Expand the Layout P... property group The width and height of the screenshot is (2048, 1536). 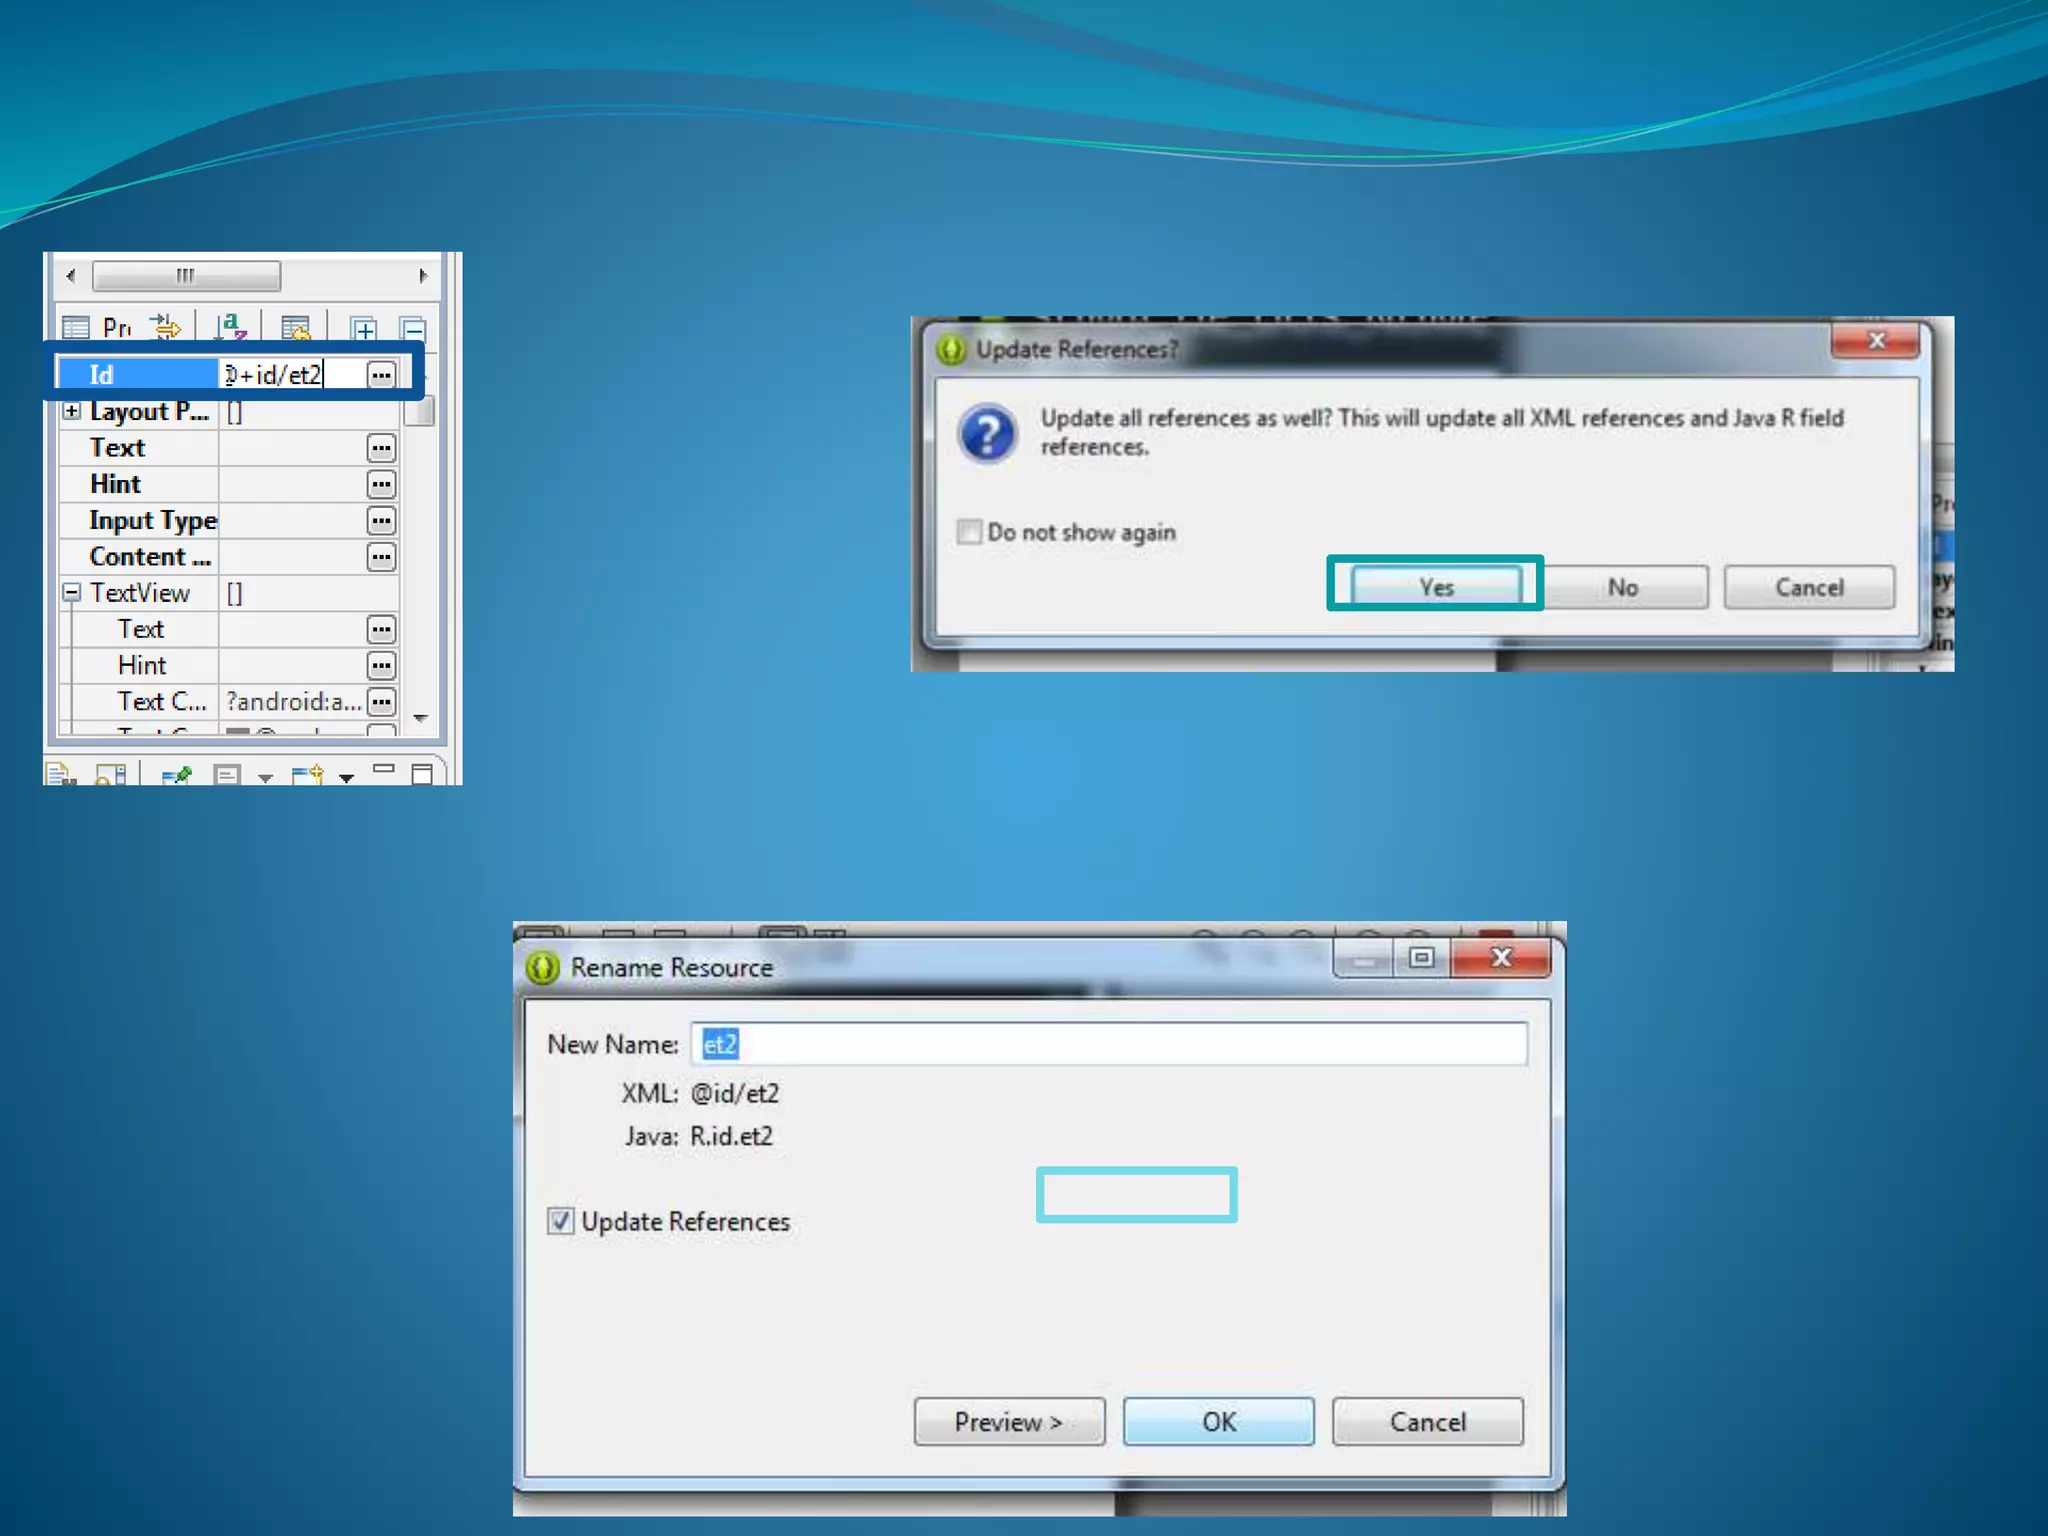[72, 411]
